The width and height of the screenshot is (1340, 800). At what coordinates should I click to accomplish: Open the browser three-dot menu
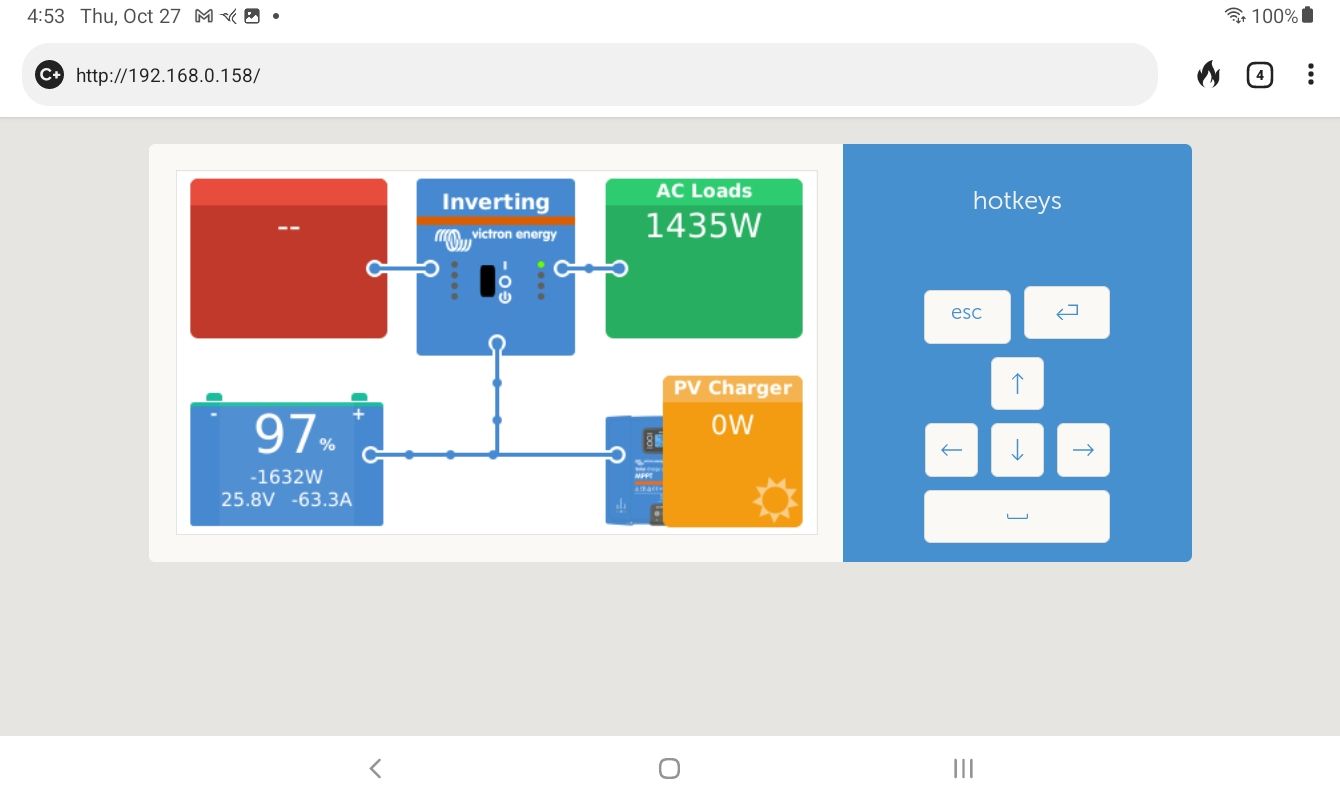[x=1310, y=75]
